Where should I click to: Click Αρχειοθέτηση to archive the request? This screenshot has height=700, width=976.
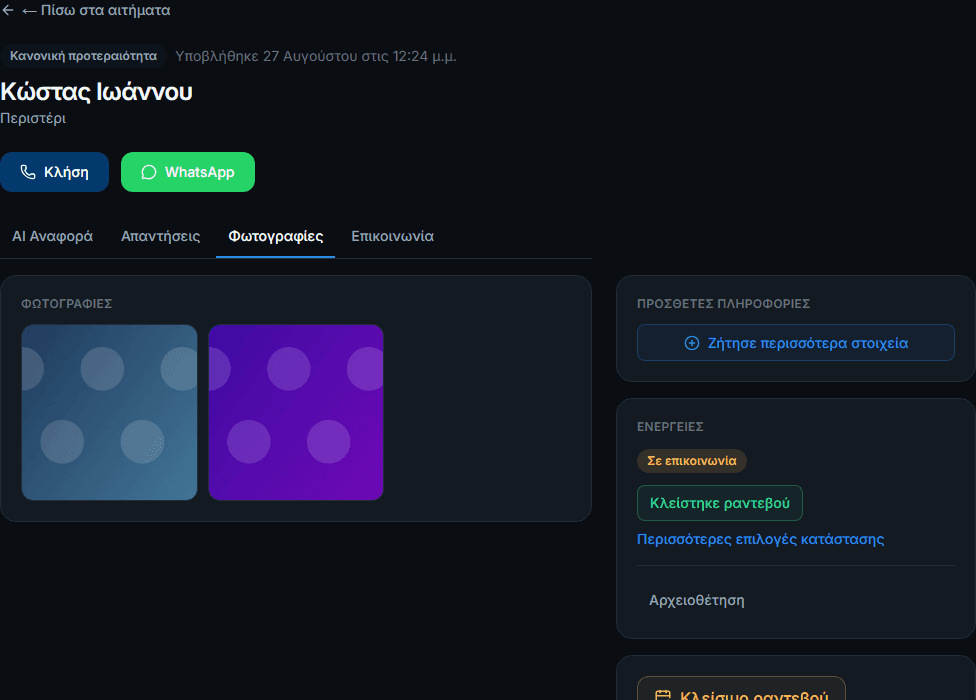[697, 600]
